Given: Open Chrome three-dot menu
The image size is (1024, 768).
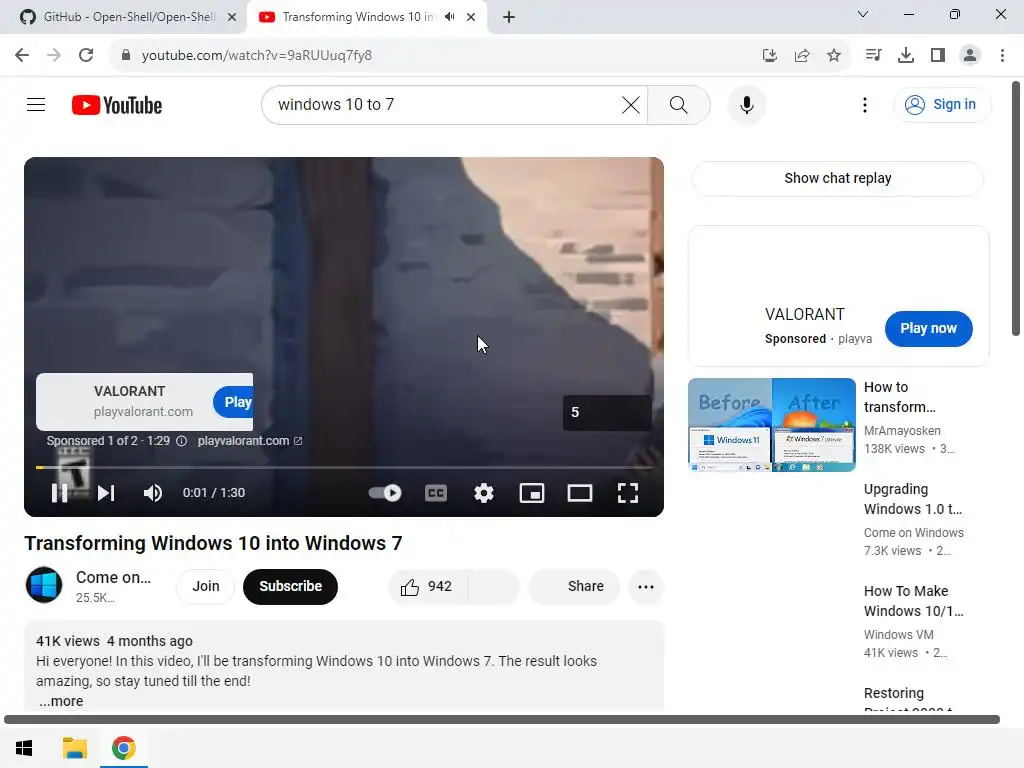Looking at the screenshot, I should coord(1002,56).
